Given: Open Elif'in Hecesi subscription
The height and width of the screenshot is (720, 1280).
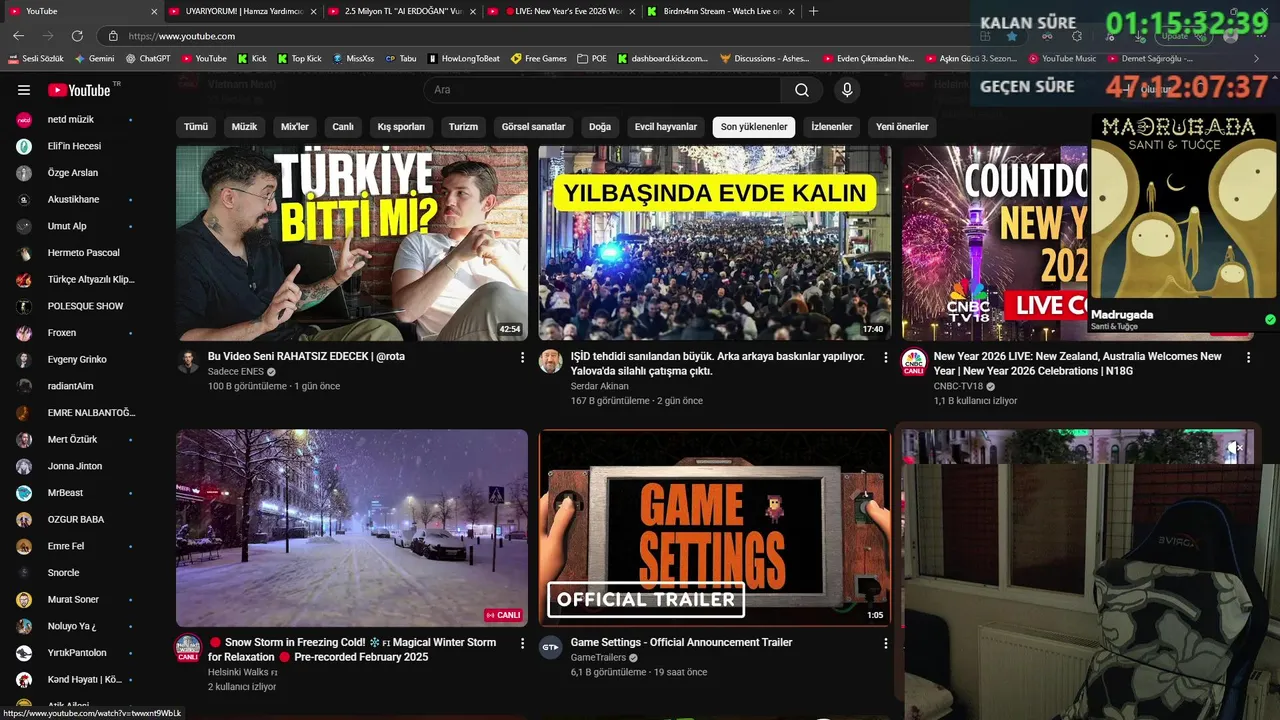Looking at the screenshot, I should coord(76,146).
